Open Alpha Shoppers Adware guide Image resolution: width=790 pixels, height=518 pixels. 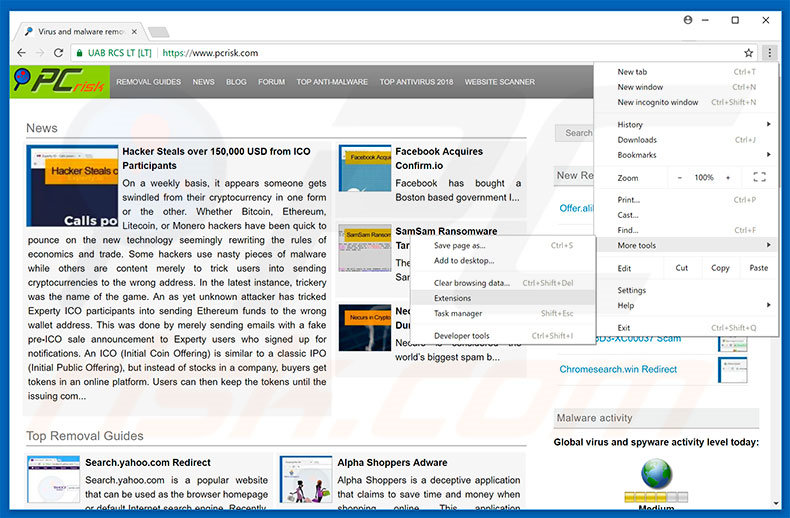pyautogui.click(x=392, y=462)
